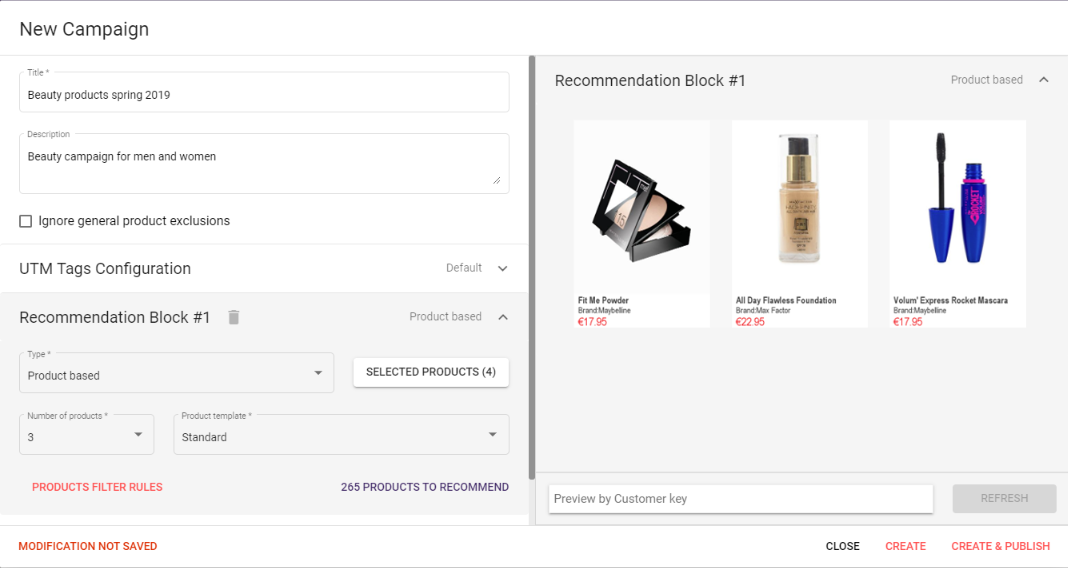Image resolution: width=1068 pixels, height=568 pixels.
Task: Click 265 Products to Recommend link
Action: tap(425, 487)
